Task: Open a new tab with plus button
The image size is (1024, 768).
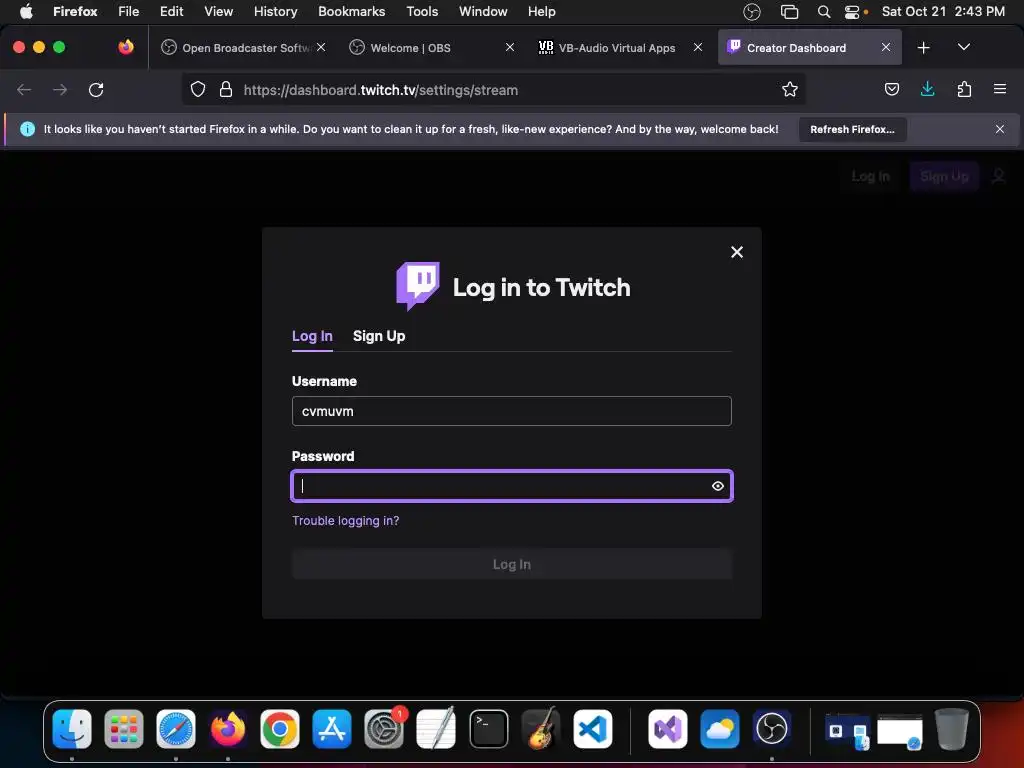Action: click(923, 48)
